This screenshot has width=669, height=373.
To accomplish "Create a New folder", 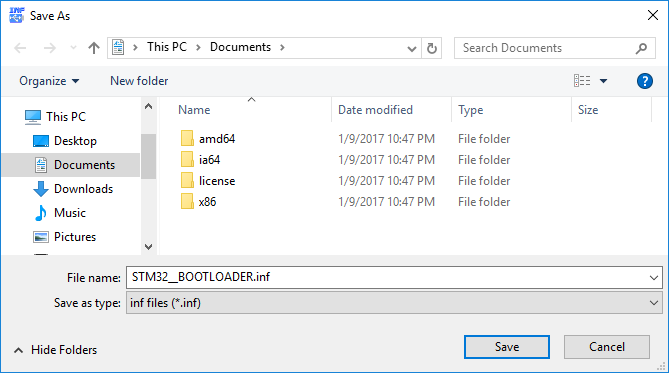I will pos(139,81).
